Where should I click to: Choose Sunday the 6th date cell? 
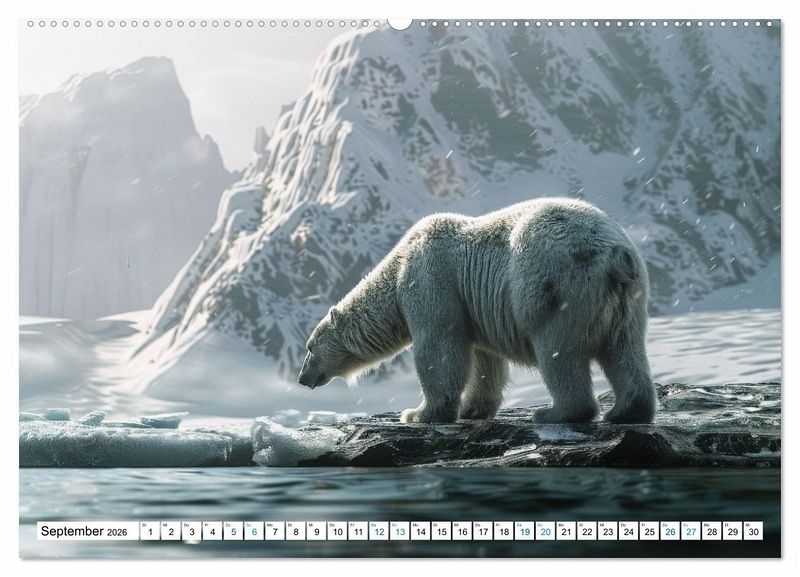tap(254, 531)
